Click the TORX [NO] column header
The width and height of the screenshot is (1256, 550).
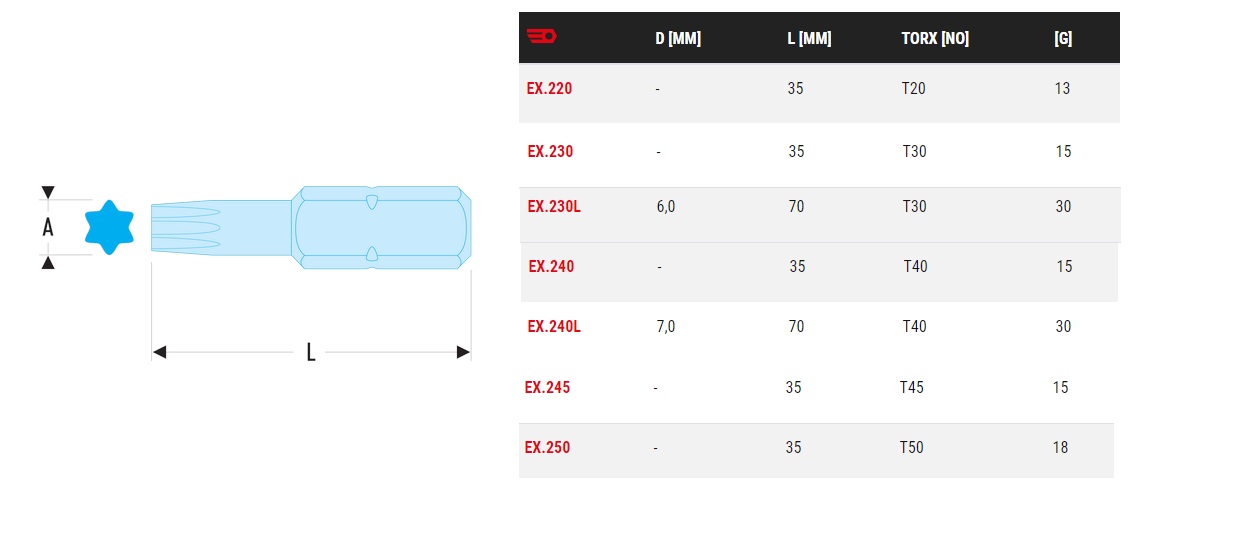tap(935, 39)
